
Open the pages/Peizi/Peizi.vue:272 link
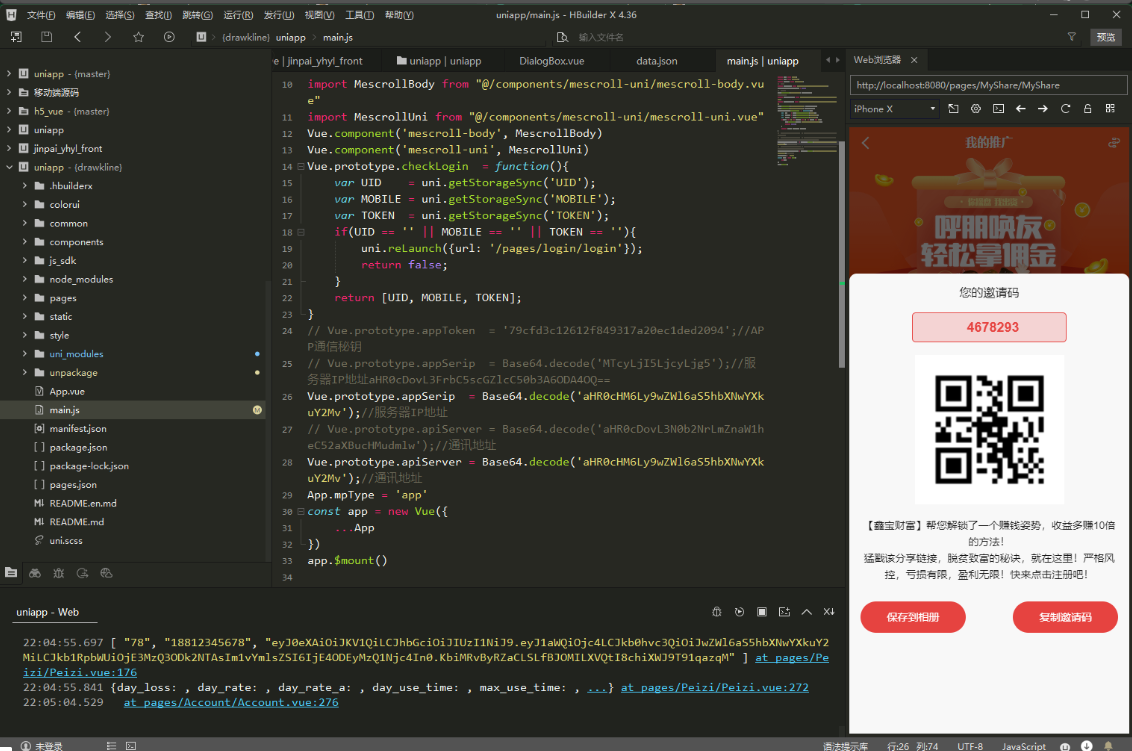pyautogui.click(x=715, y=687)
